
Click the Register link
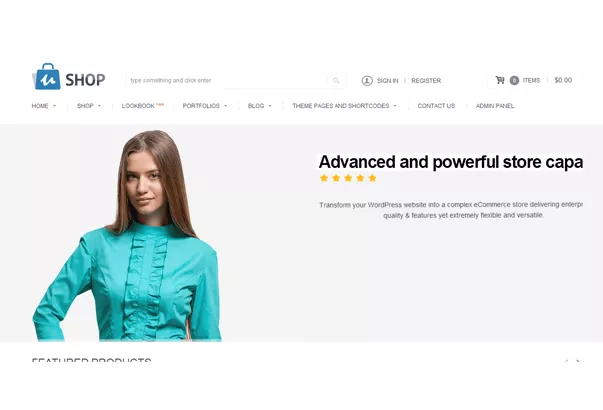coord(426,81)
